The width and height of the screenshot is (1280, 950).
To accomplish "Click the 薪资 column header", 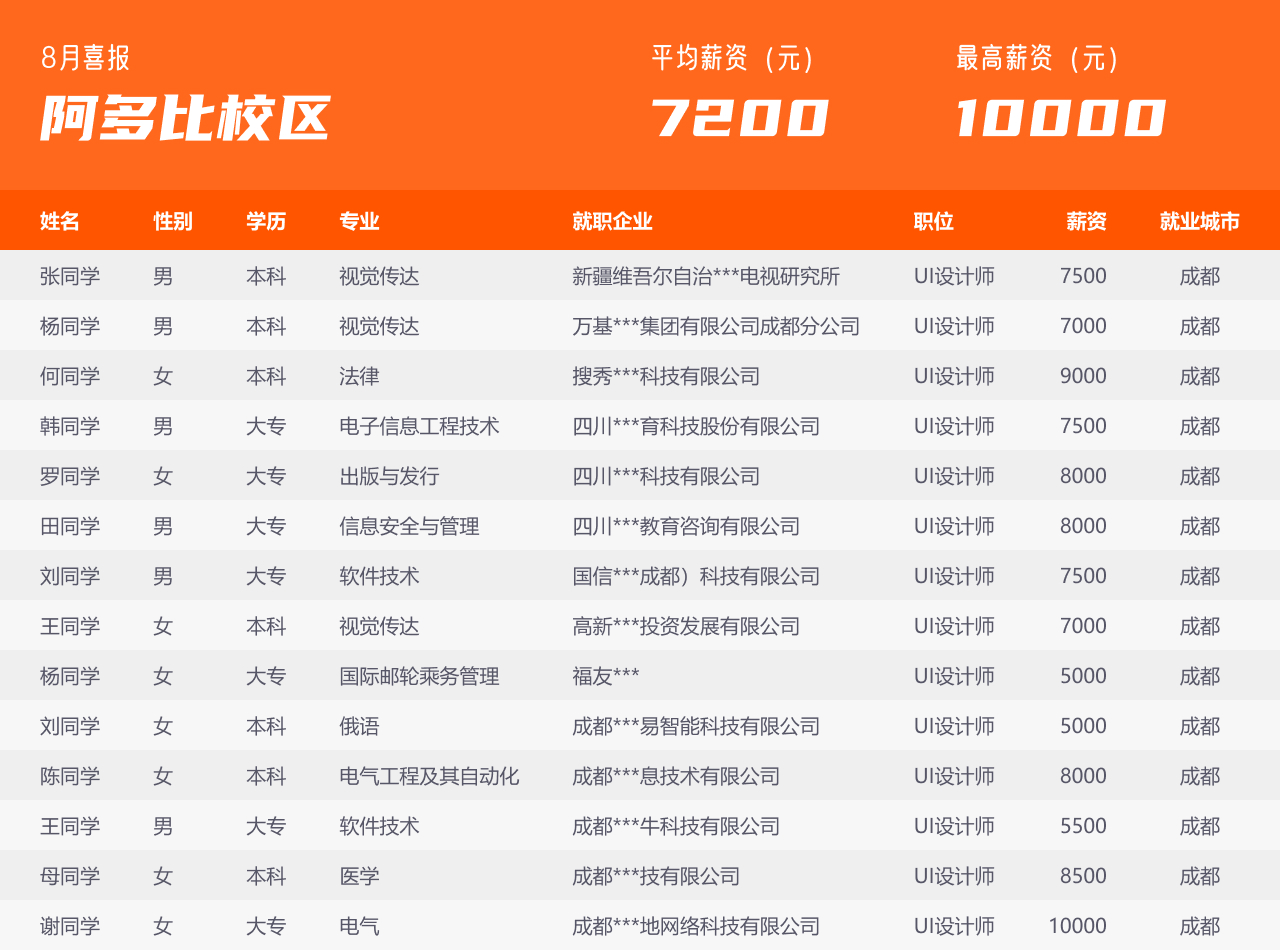I will coord(1086,221).
